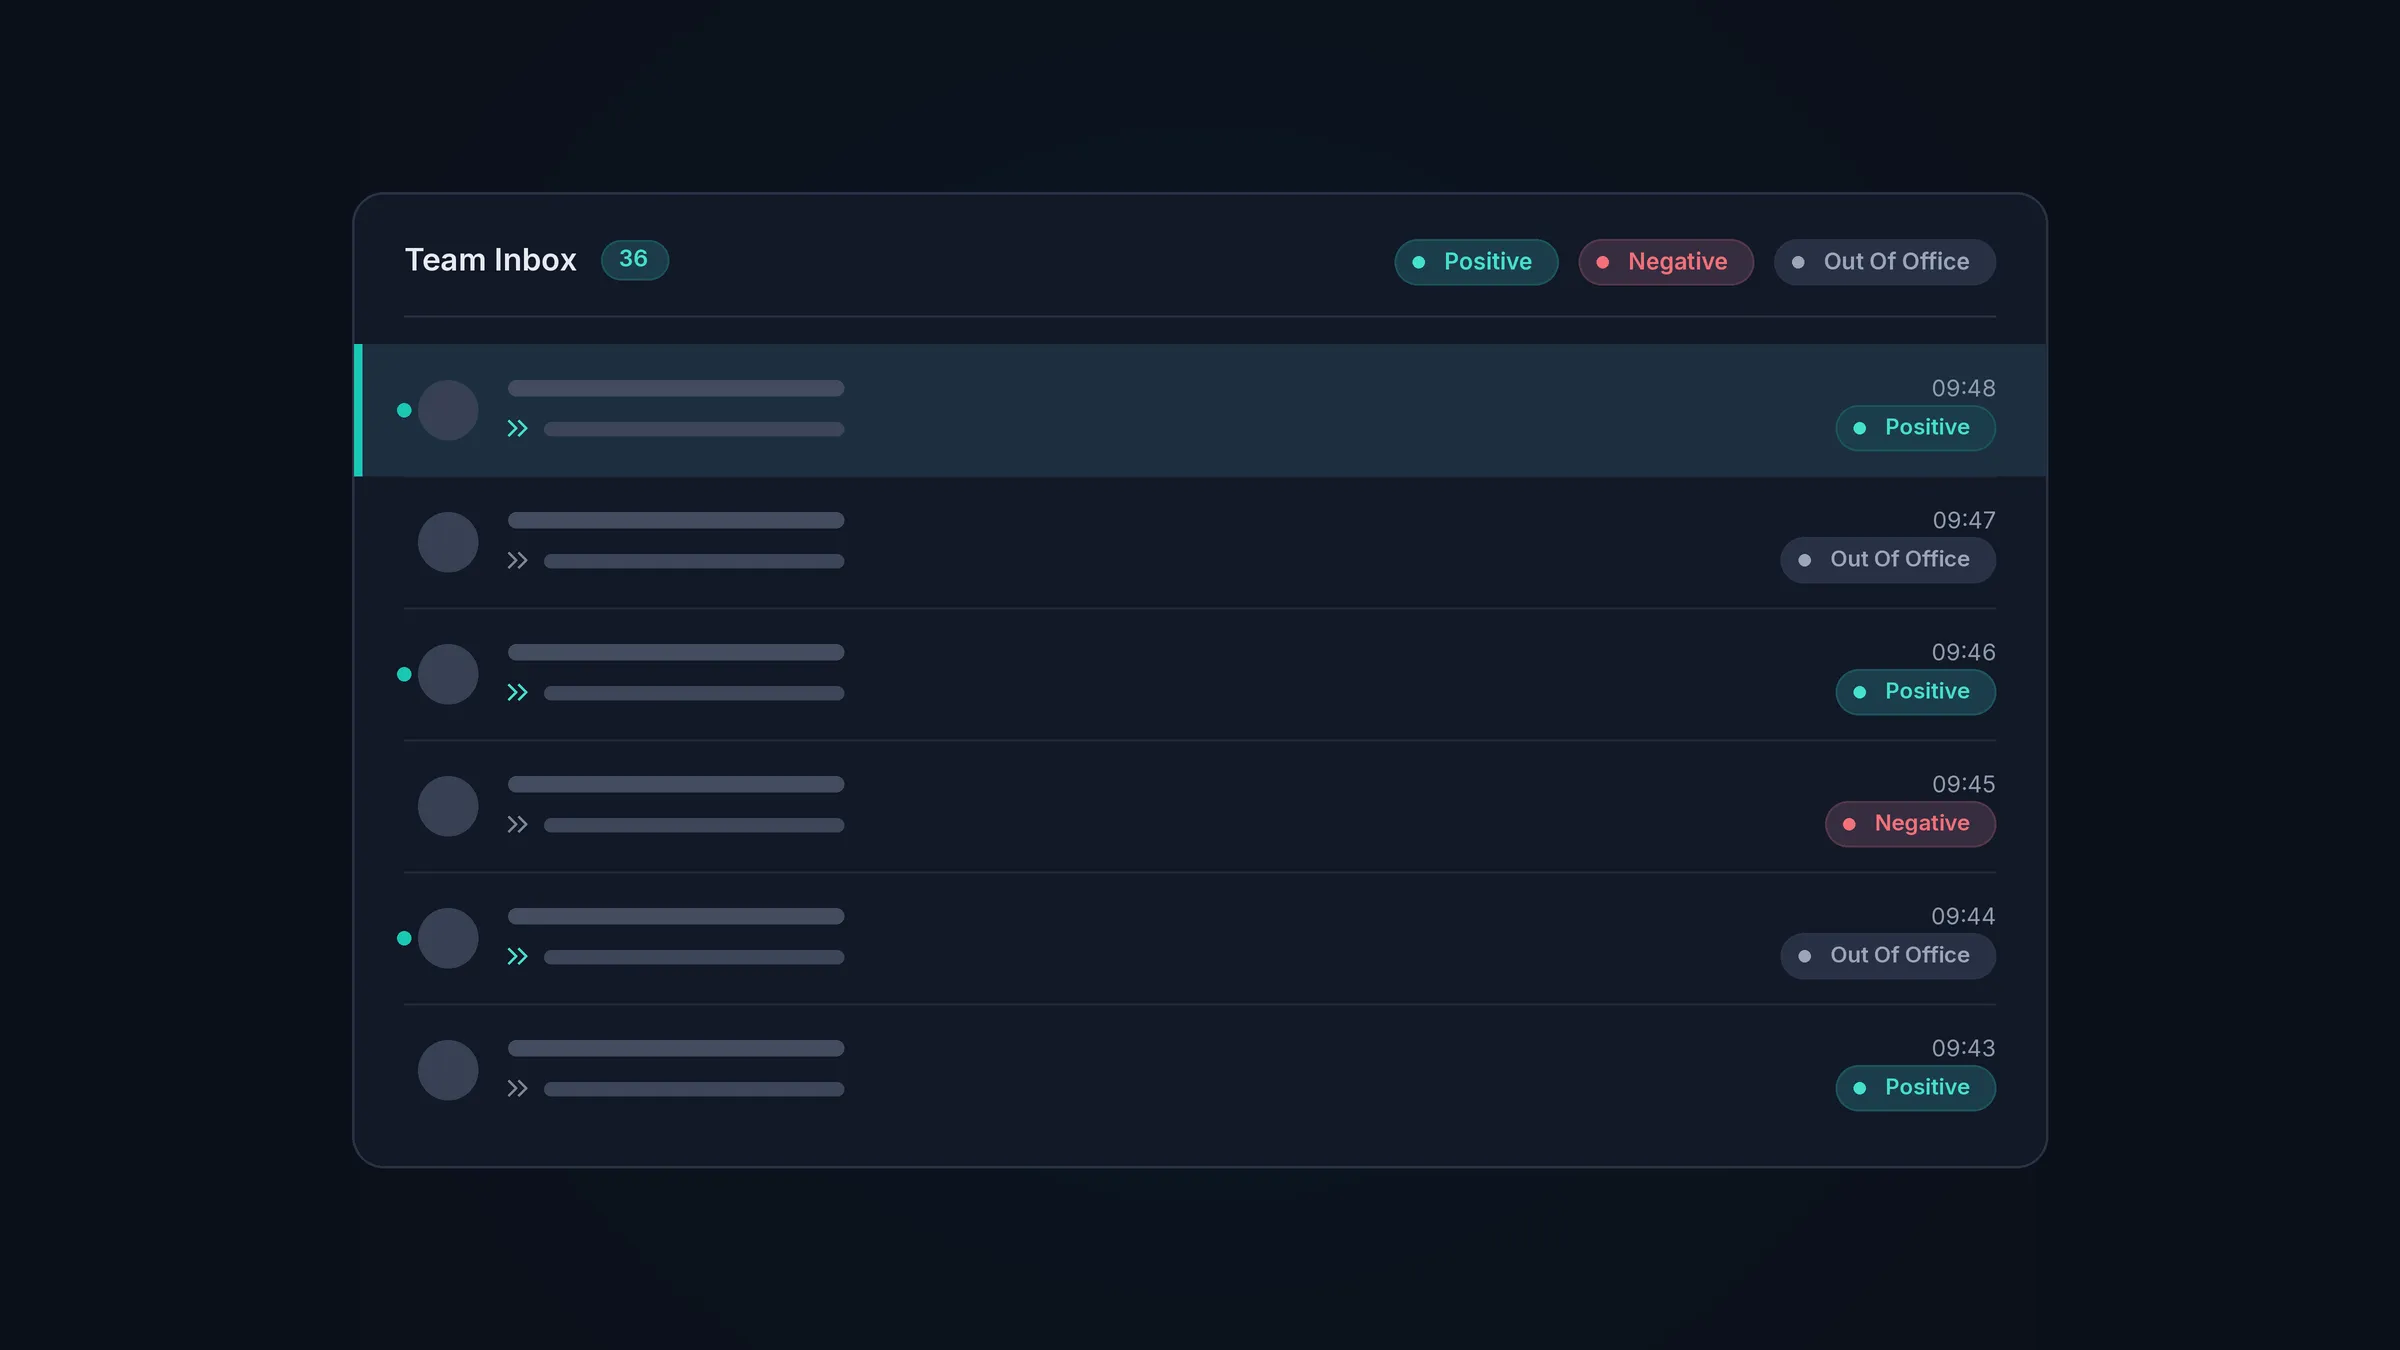
Task: Filter inbox by Positive tag
Action: click(x=1476, y=262)
